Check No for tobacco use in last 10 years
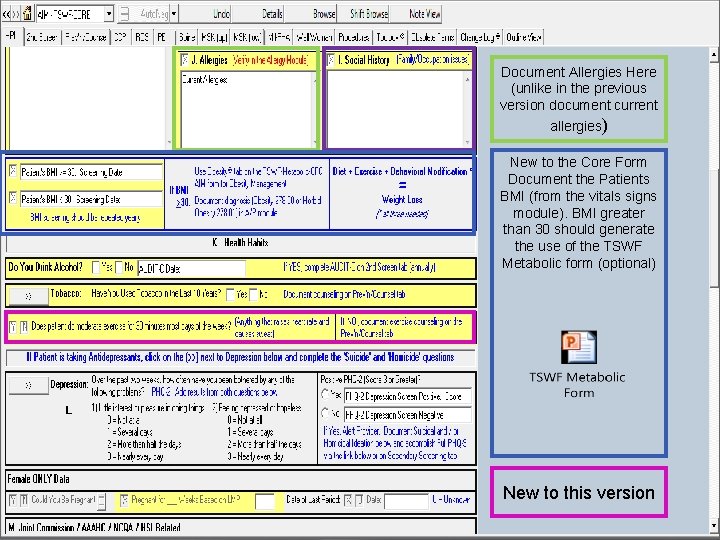The image size is (720, 540). click(x=253, y=295)
